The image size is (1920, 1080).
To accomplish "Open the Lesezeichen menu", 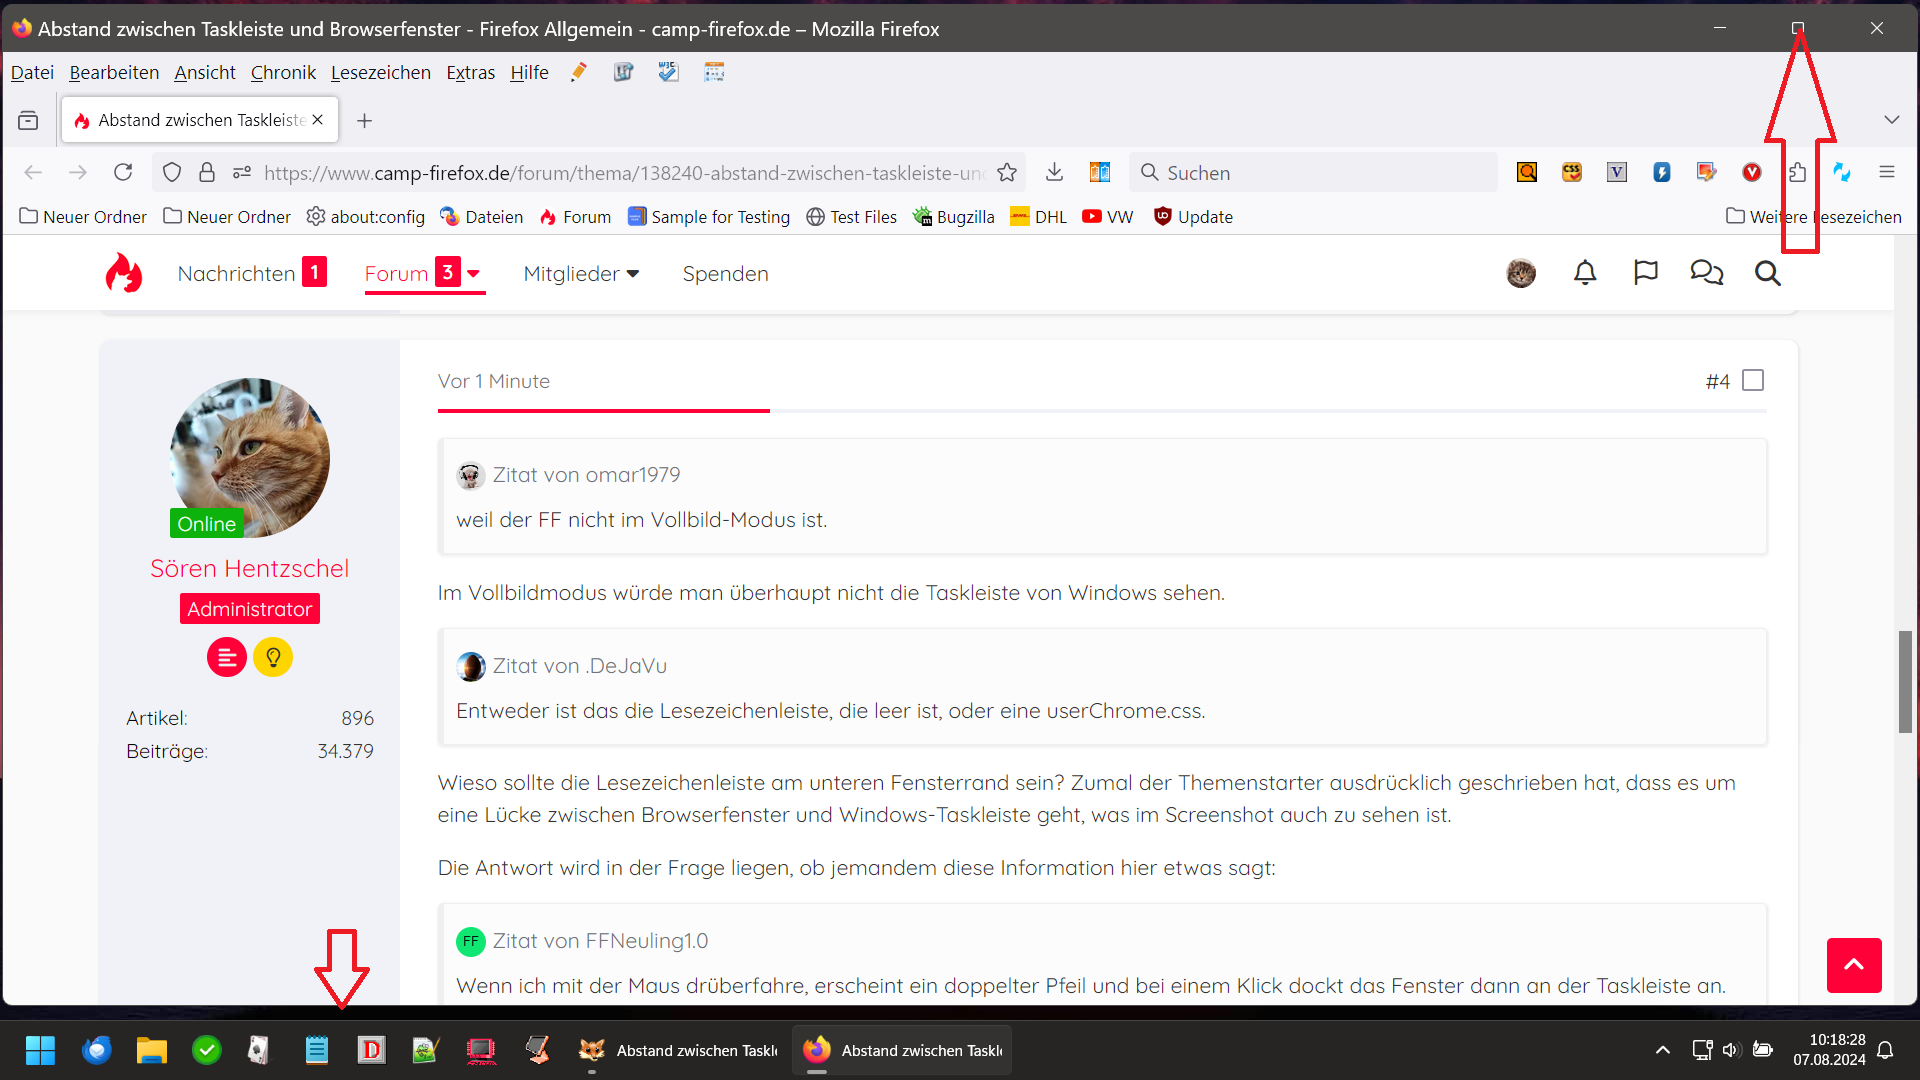I will [x=380, y=73].
